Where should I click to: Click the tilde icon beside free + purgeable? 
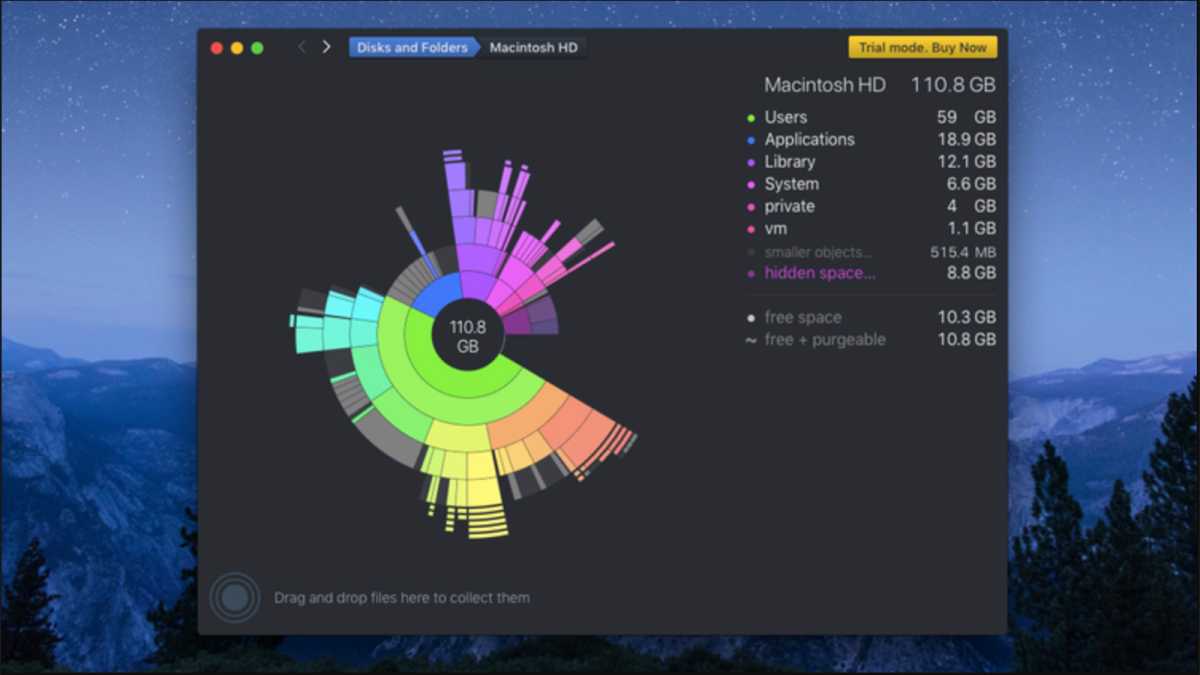click(752, 339)
